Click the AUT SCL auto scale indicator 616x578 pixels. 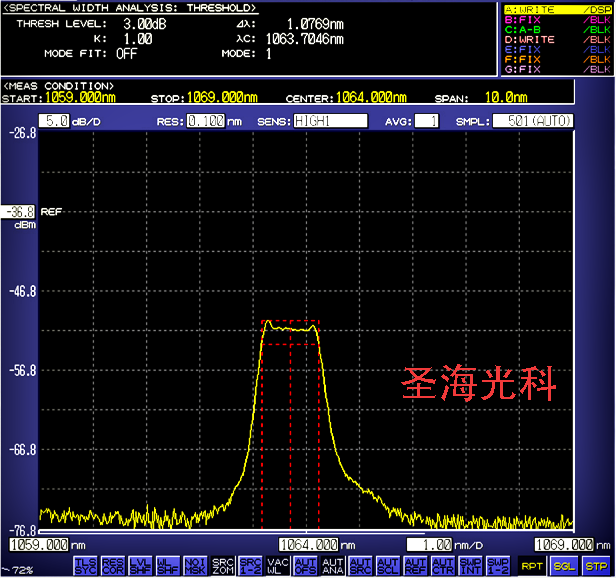pos(388,566)
